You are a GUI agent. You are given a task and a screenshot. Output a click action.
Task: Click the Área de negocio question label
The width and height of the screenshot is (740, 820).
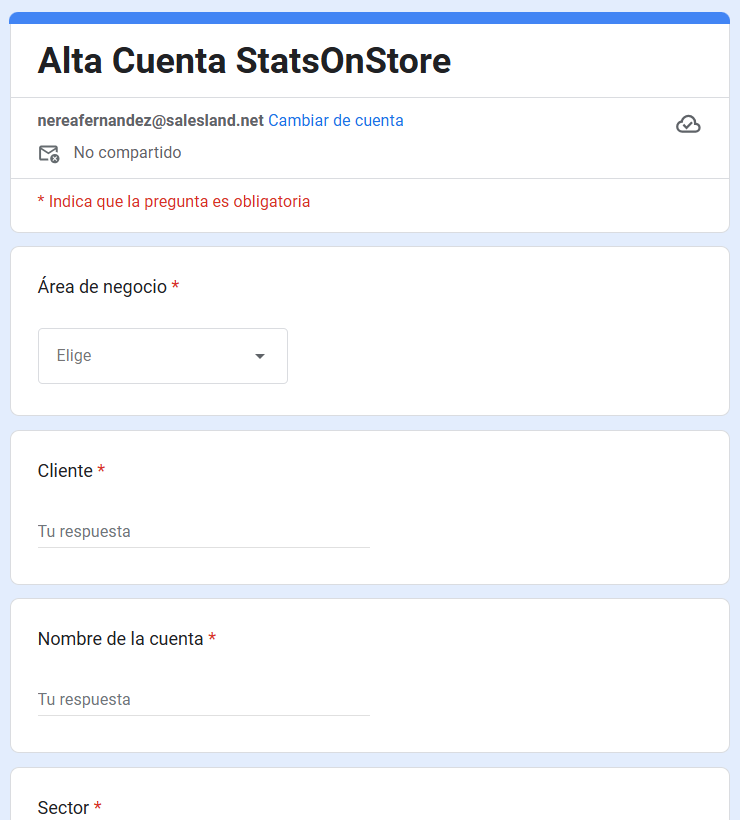pyautogui.click(x=102, y=287)
